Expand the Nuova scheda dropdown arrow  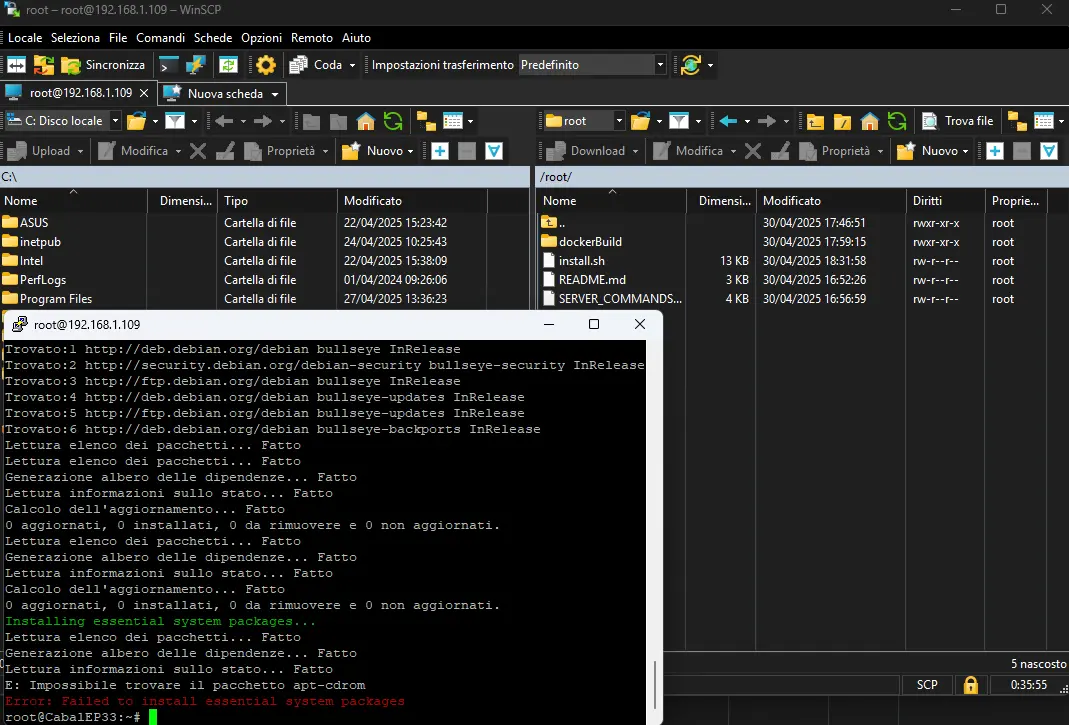275,94
